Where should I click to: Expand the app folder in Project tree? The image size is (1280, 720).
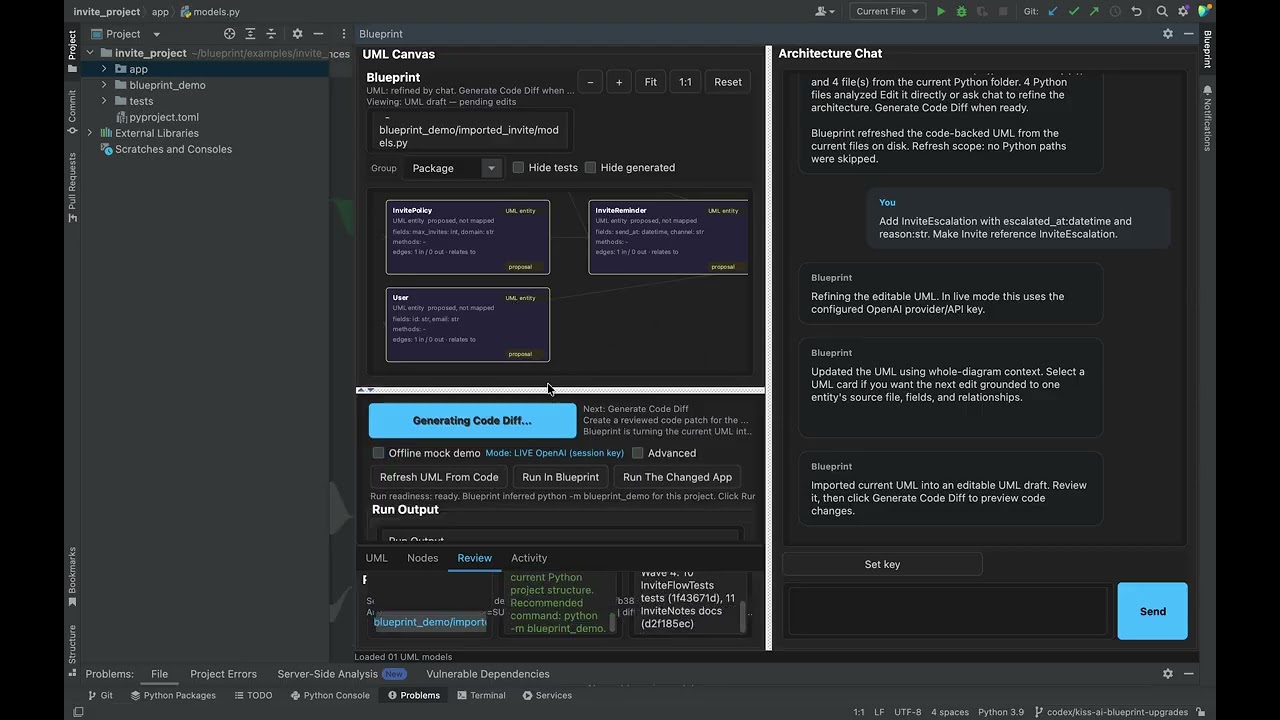104,69
